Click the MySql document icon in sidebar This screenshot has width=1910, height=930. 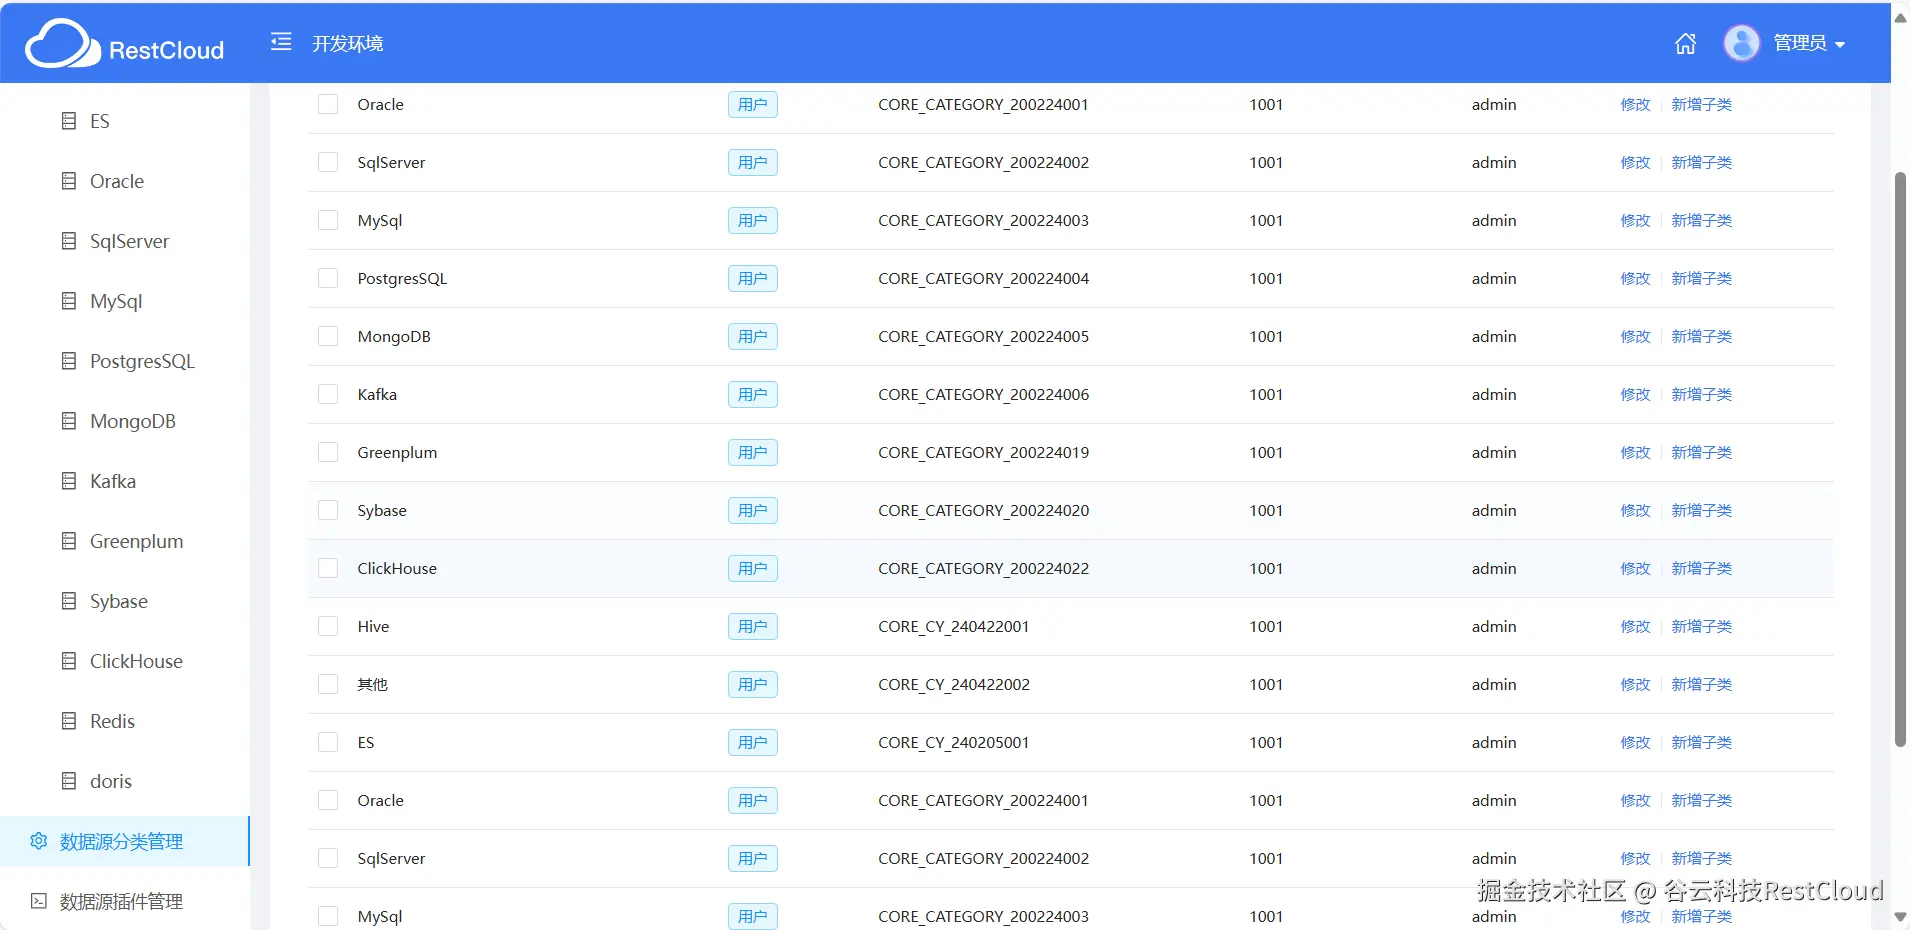point(69,301)
